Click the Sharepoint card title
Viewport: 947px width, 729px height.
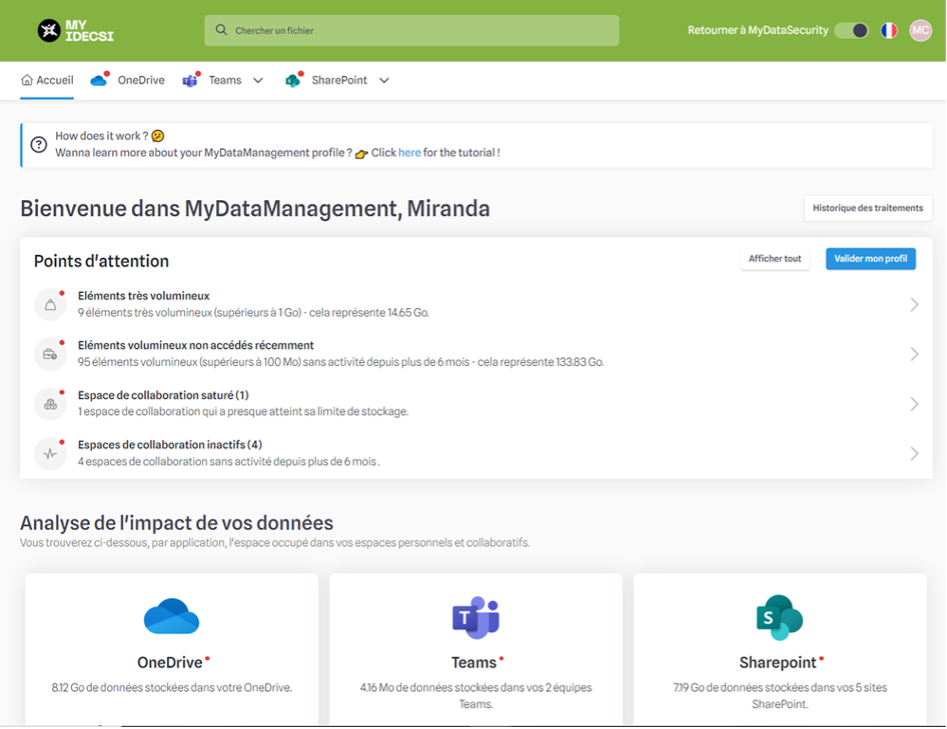point(778,663)
